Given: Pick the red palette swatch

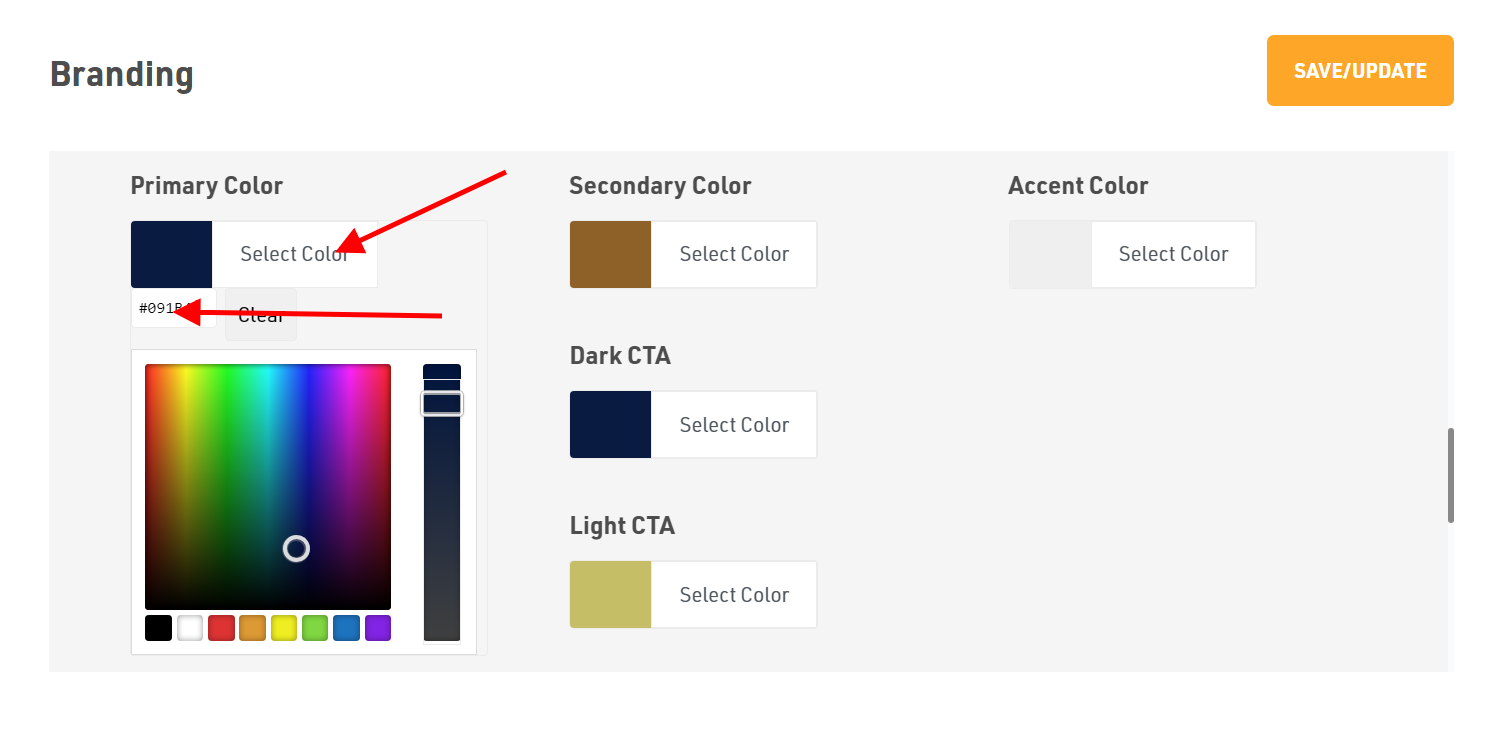Looking at the screenshot, I should 221,628.
